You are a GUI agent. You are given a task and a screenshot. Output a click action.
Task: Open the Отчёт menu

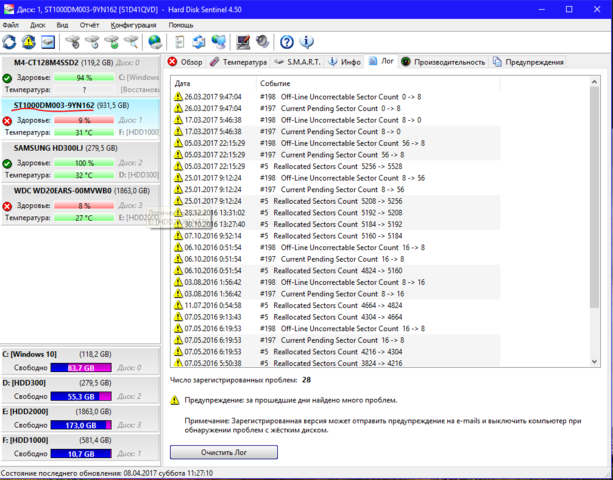(90, 25)
